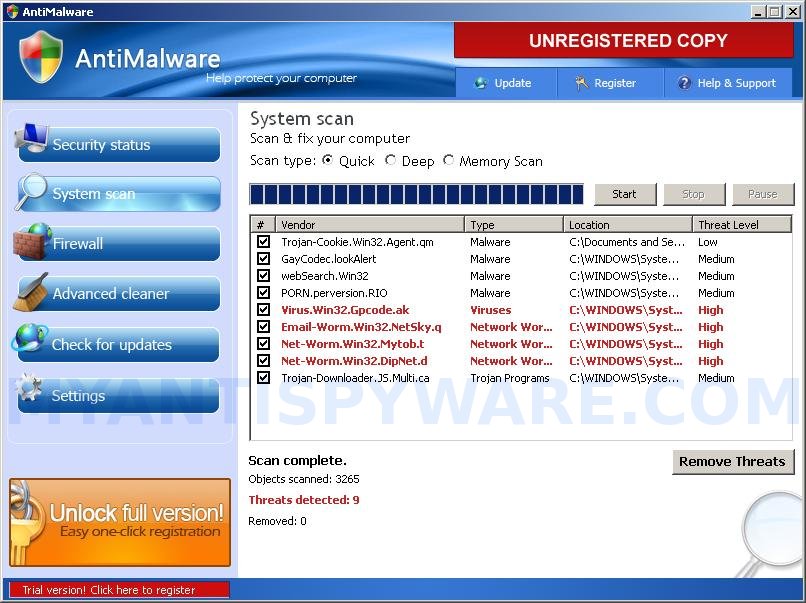806x603 pixels.
Task: Click Unlock full version banner
Action: point(120,522)
